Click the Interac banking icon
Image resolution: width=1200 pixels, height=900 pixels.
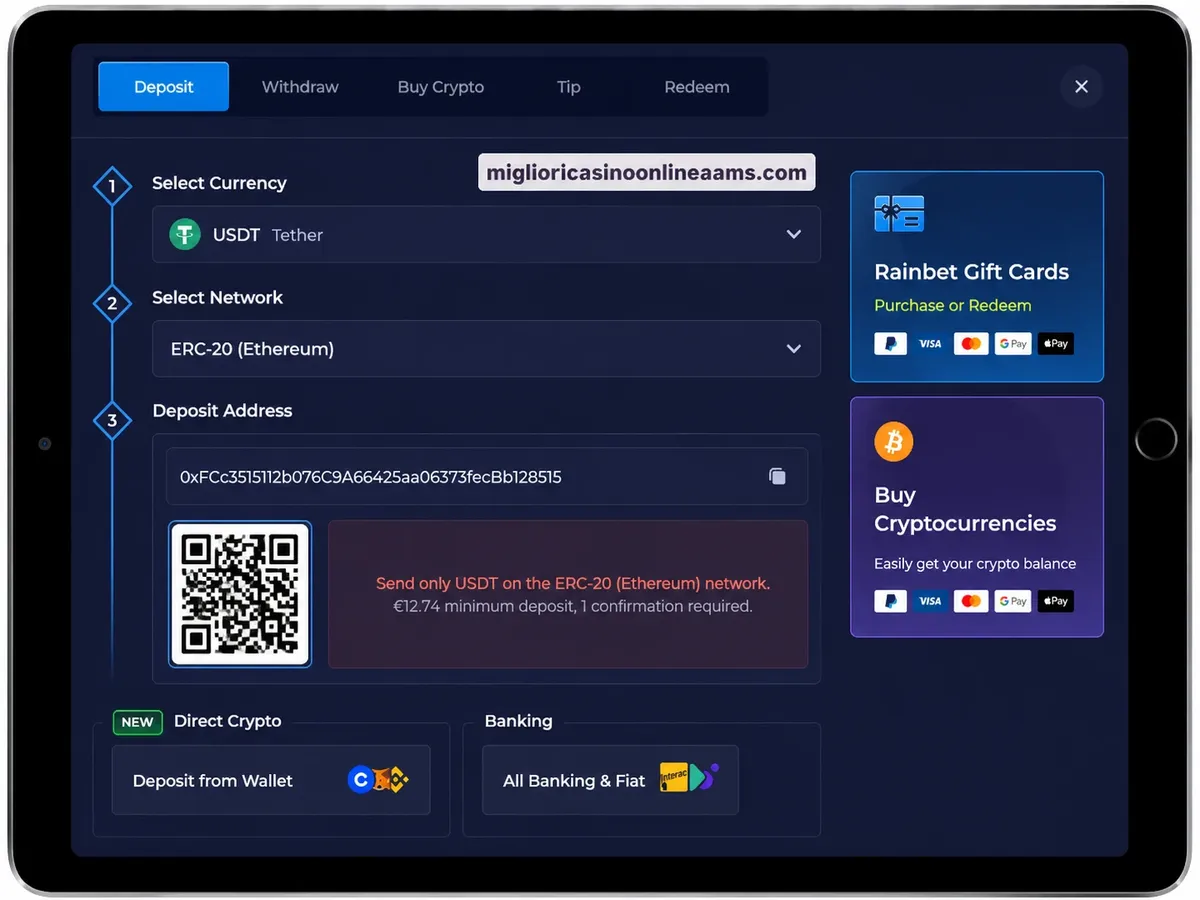(674, 779)
